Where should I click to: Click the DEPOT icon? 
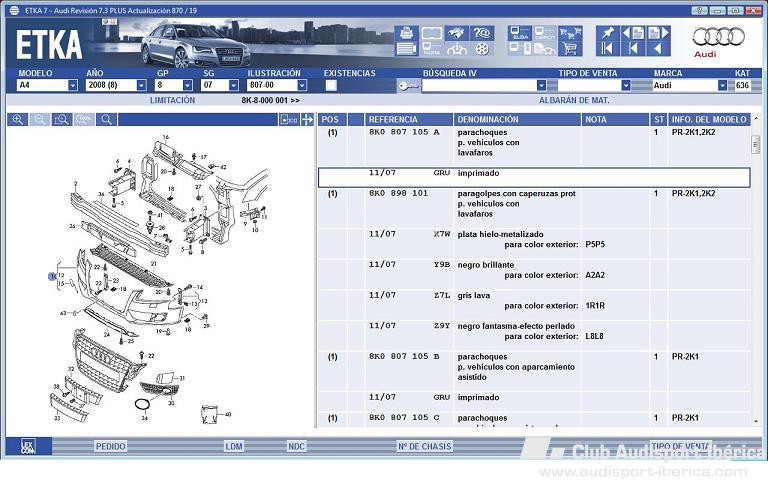click(x=545, y=33)
